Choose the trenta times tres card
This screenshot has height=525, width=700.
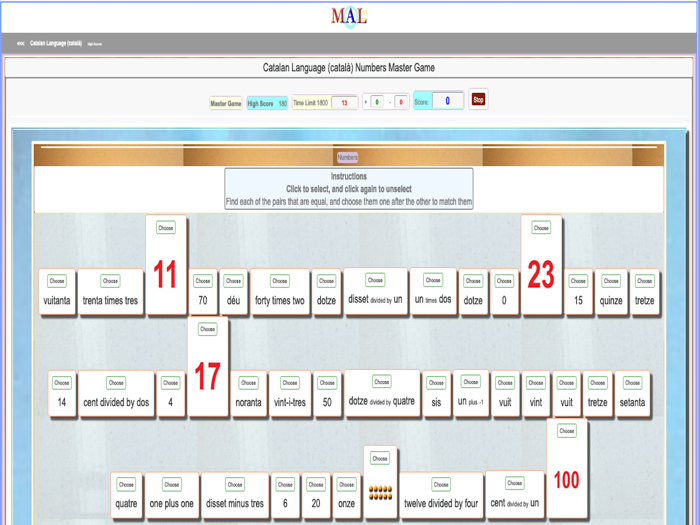click(x=110, y=281)
